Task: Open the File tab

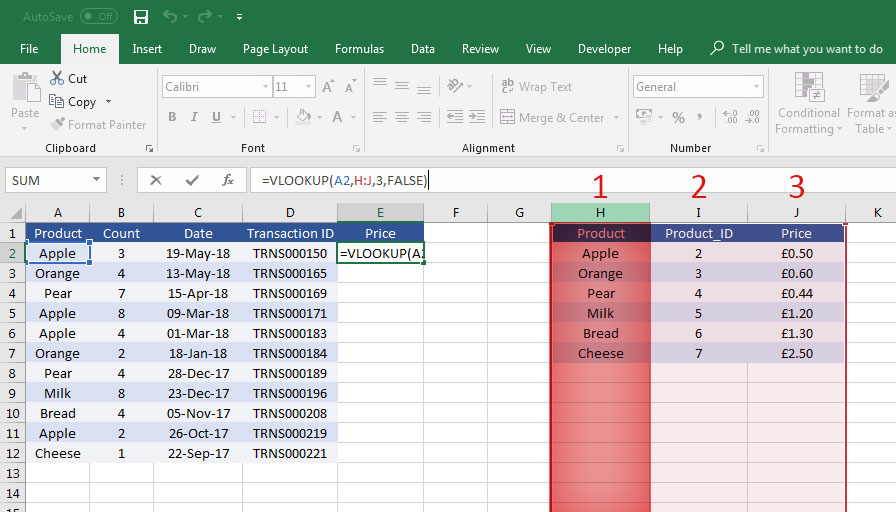Action: click(29, 49)
